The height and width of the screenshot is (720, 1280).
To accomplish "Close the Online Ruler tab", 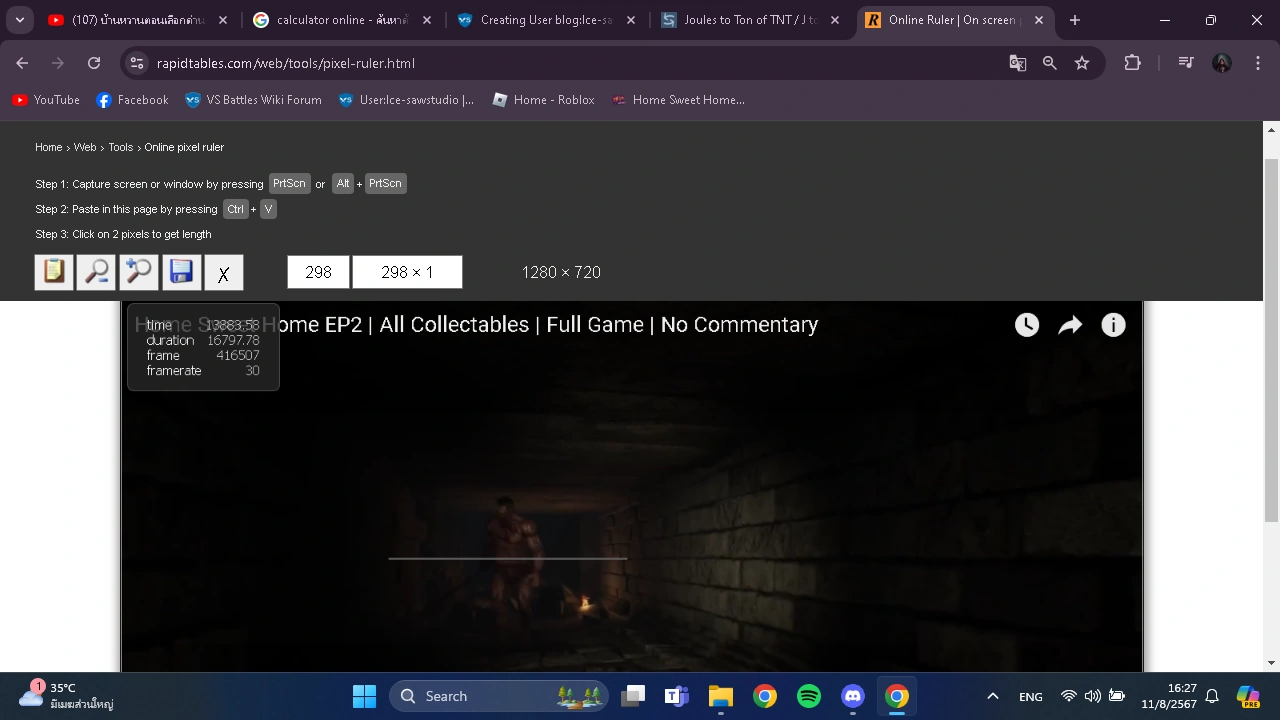I will pyautogui.click(x=1039, y=20).
